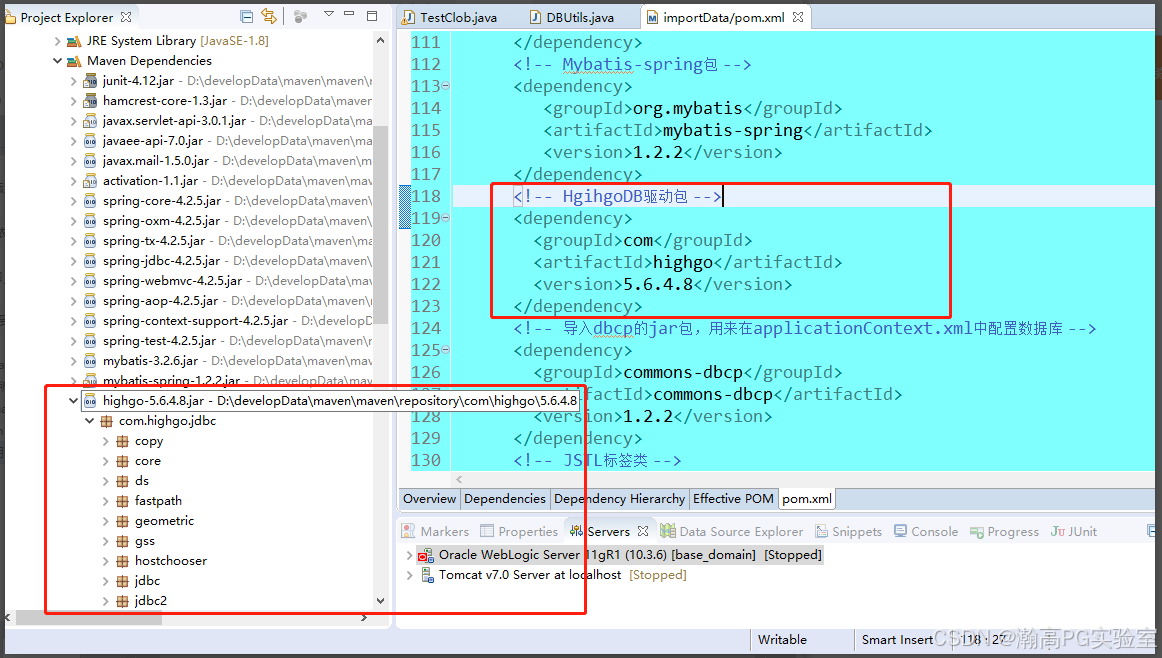The height and width of the screenshot is (658, 1162).
Task: Collapse highgo-5.6.4.8.jar node
Action: pos(73,401)
